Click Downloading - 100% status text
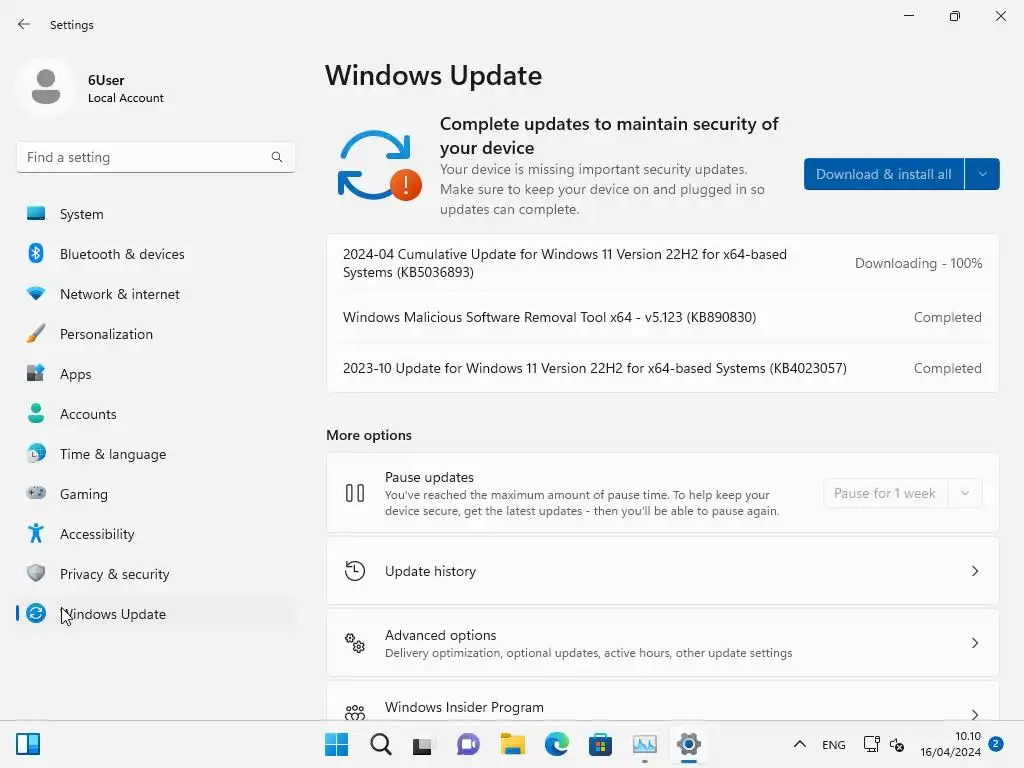Viewport: 1024px width, 768px height. point(918,263)
